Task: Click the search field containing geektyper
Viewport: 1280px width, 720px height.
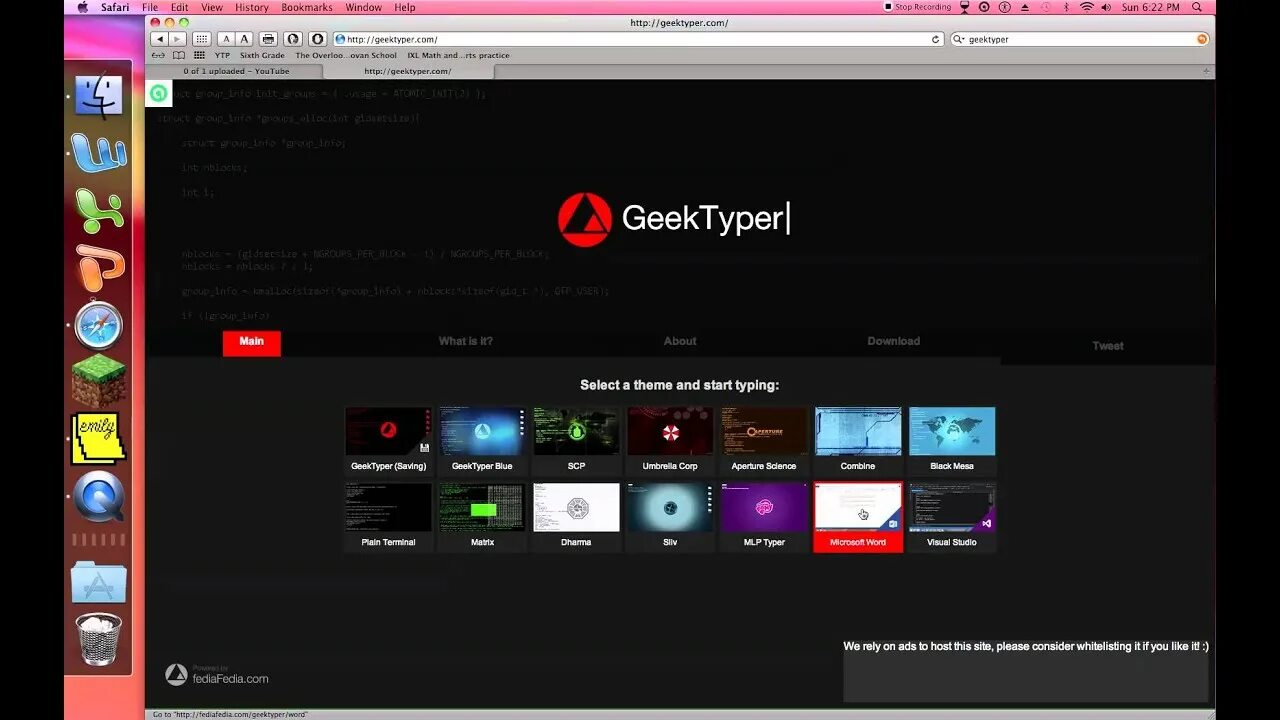Action: [x=1078, y=39]
